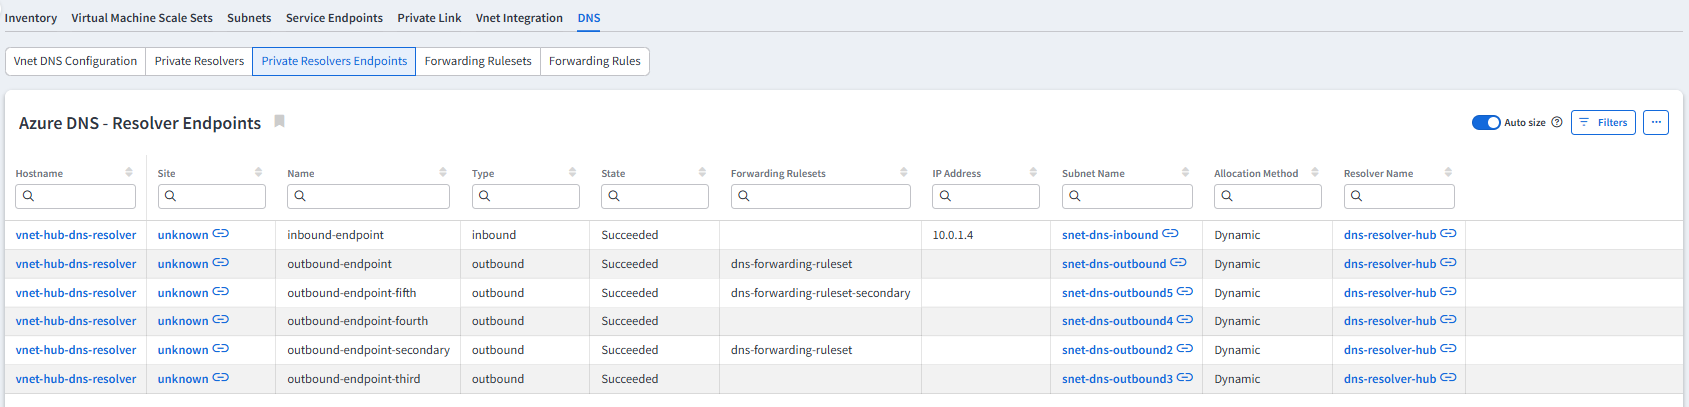Click the Auto size help question icon

click(1556, 122)
